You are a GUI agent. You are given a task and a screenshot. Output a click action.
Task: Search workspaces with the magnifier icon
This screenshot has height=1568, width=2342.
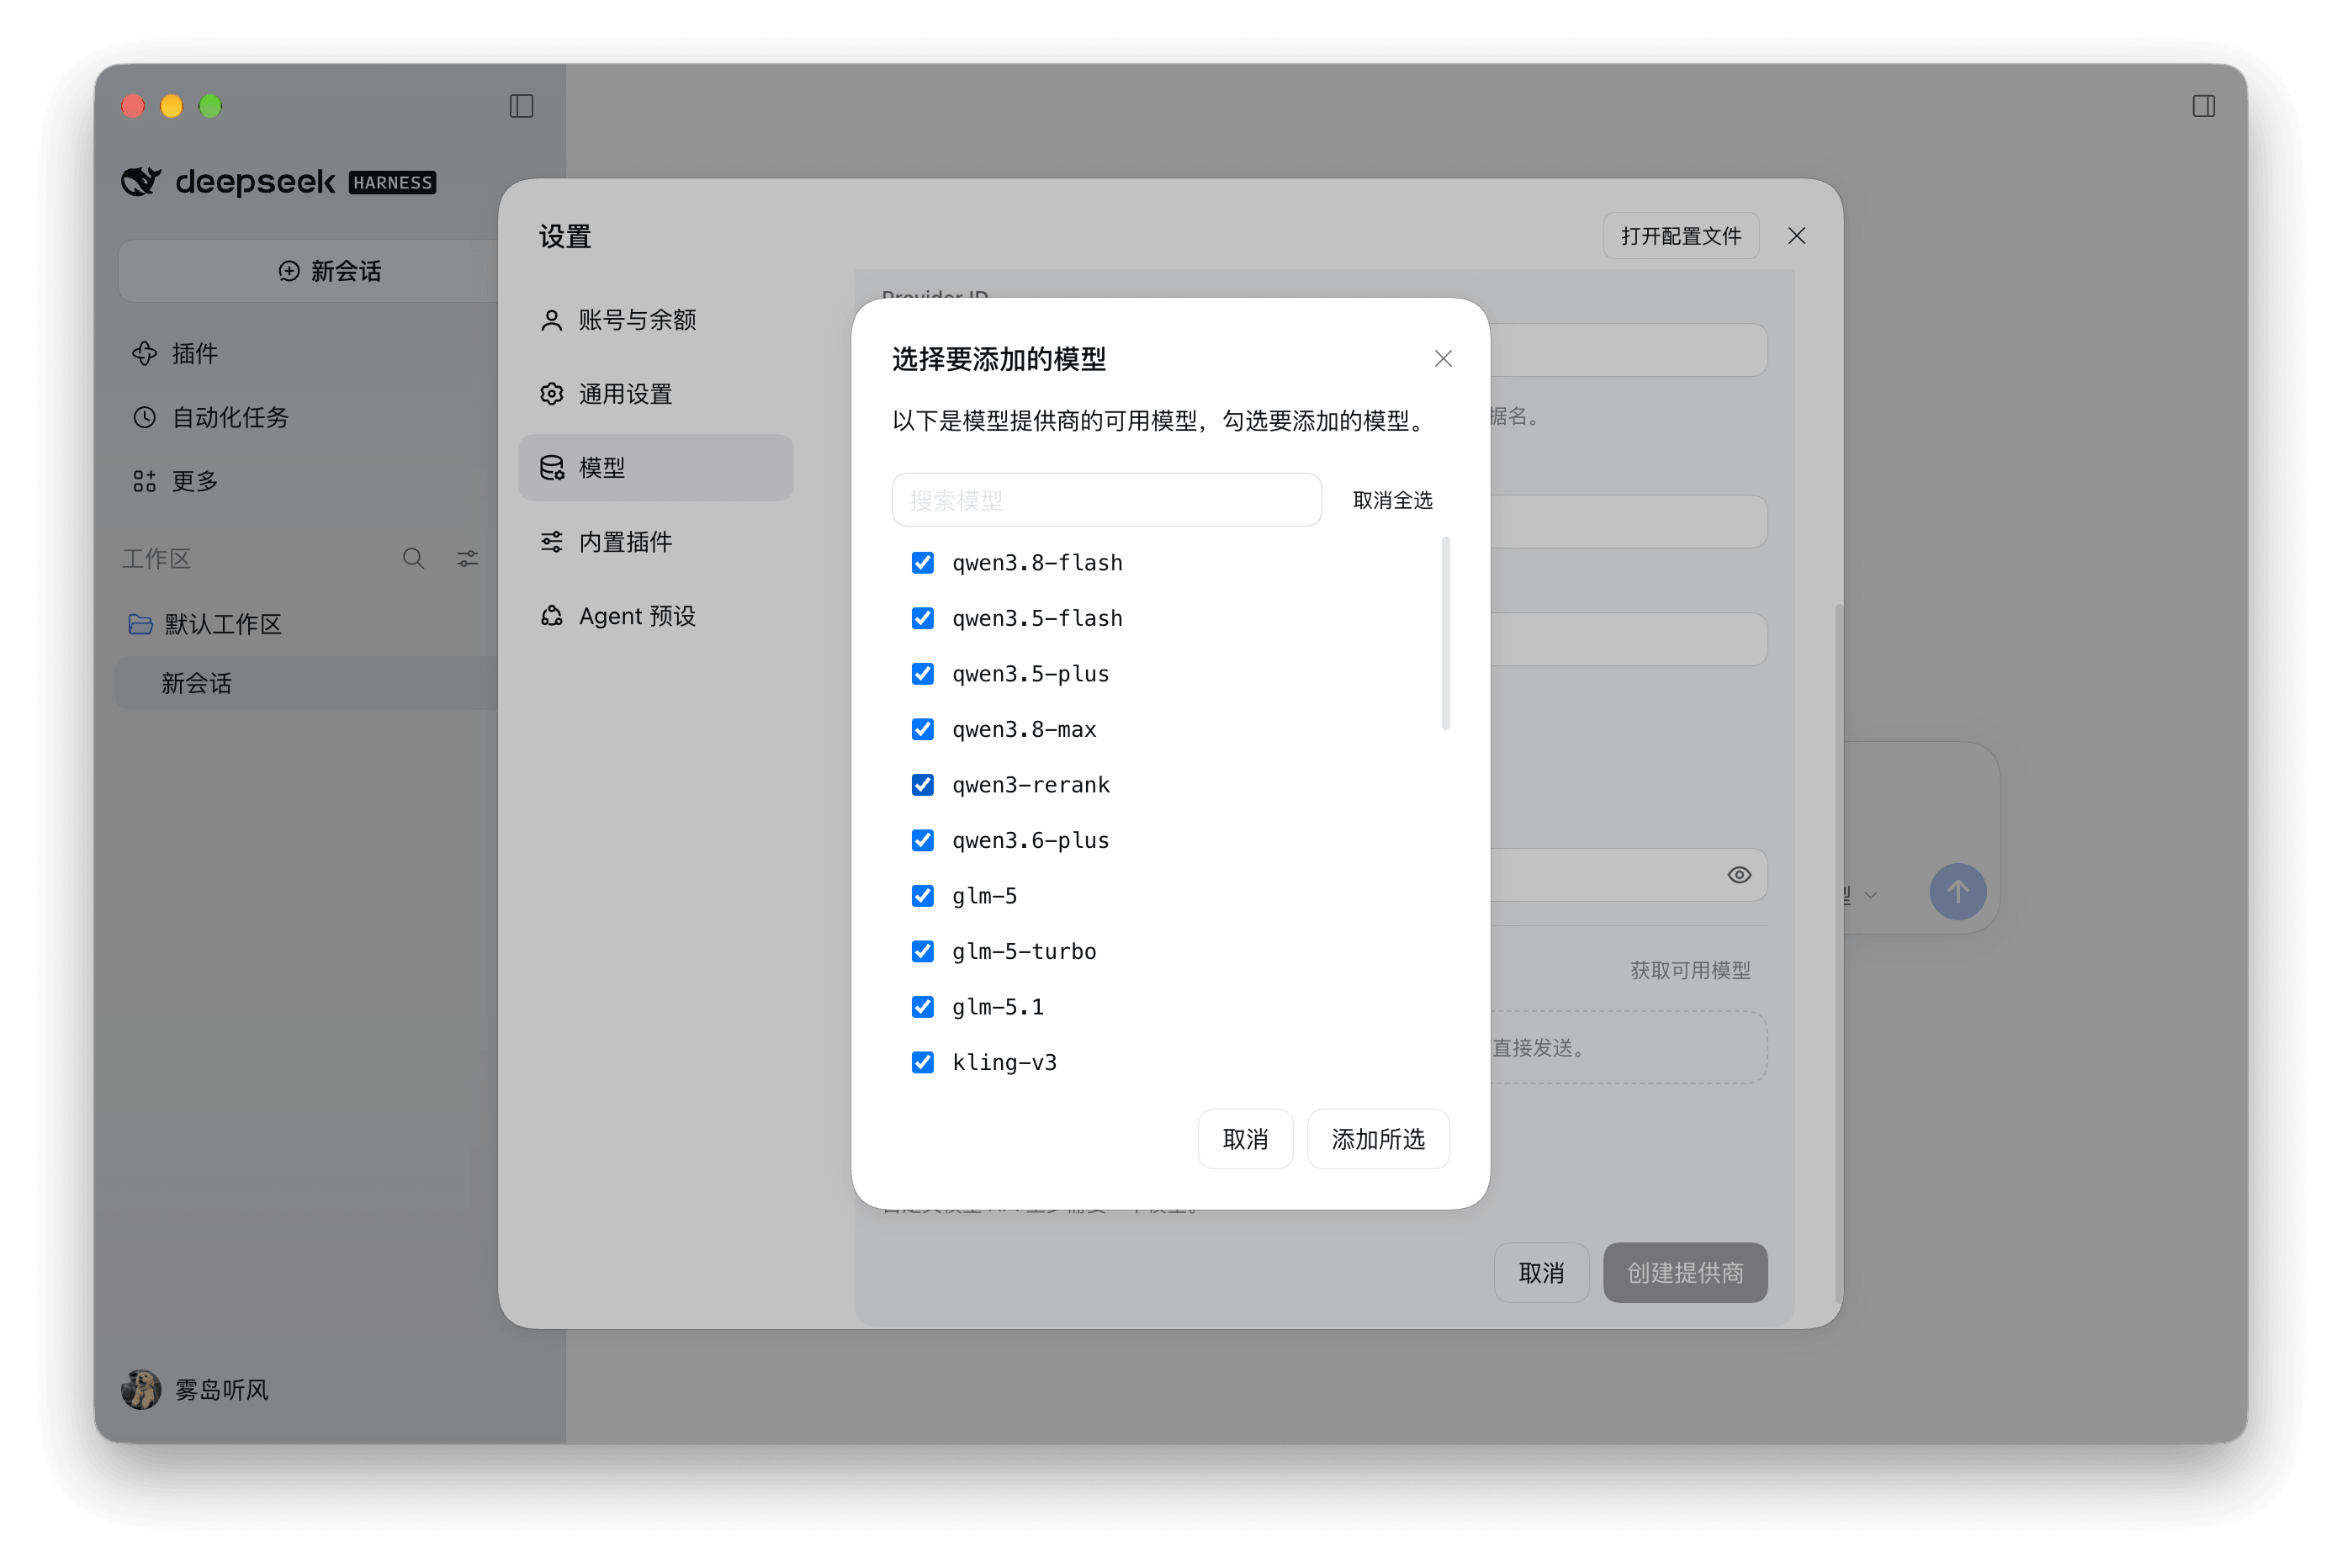[x=413, y=558]
